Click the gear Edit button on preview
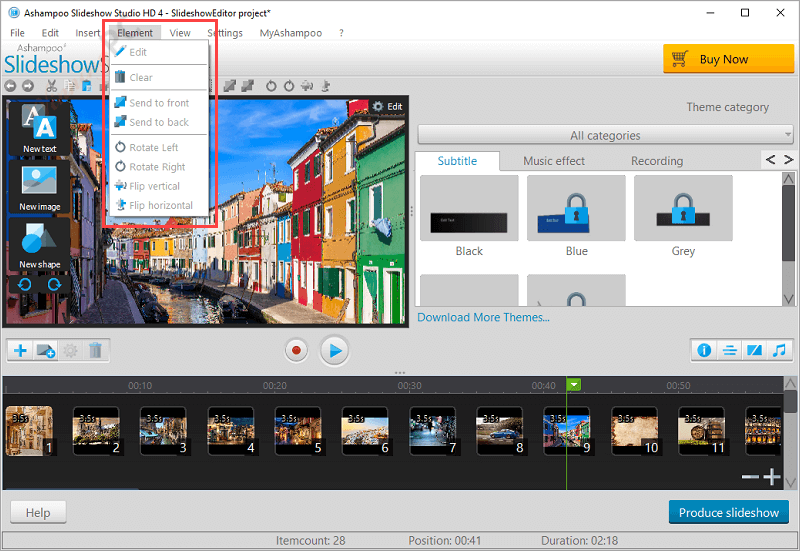 tap(387, 106)
